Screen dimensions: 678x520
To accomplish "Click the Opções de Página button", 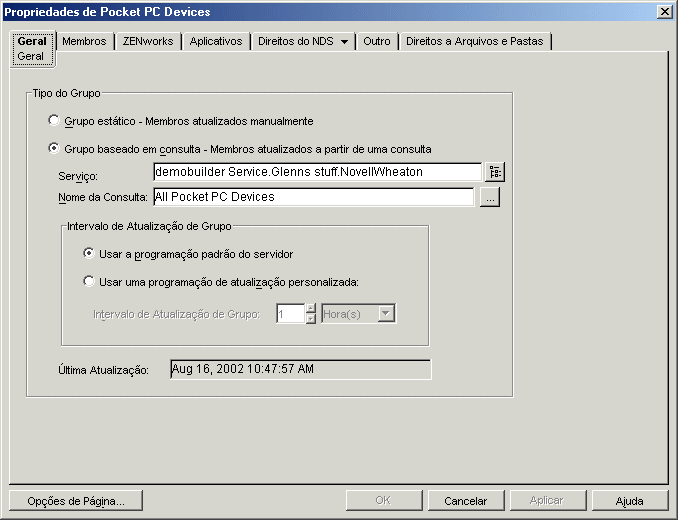I will pos(76,501).
